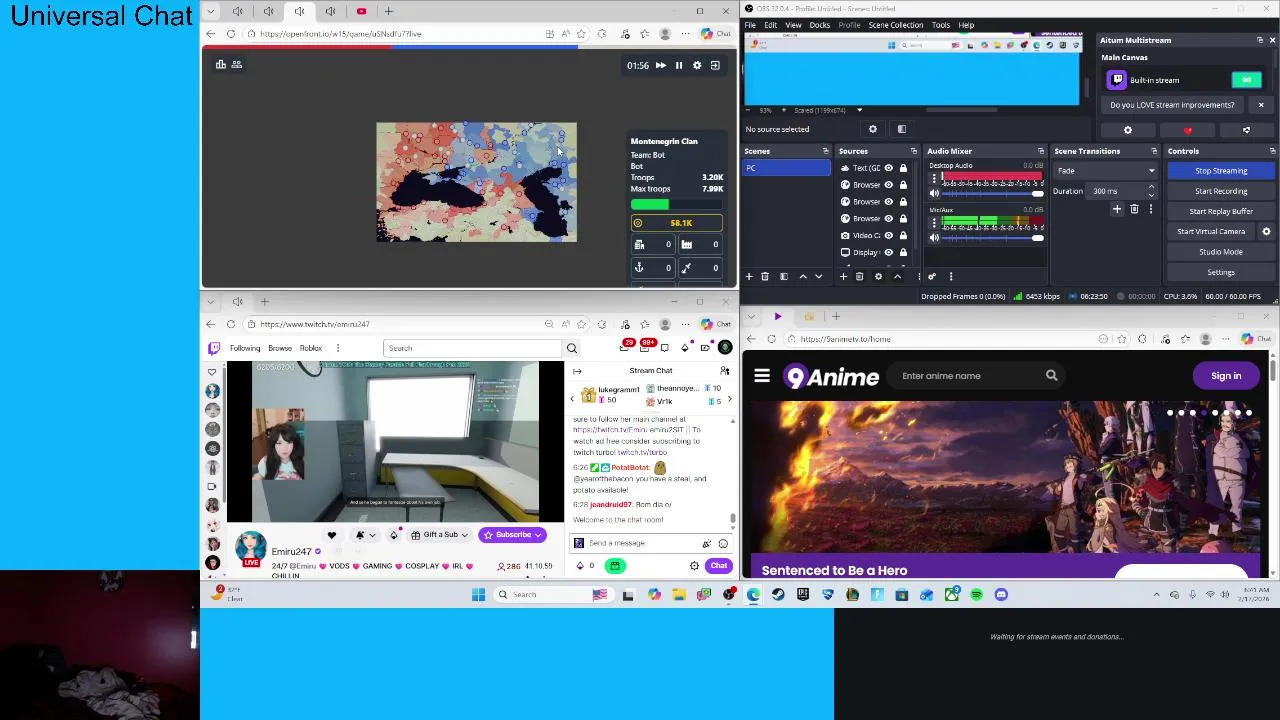
Task: Click Sign in on 9Anime
Action: [1226, 376]
